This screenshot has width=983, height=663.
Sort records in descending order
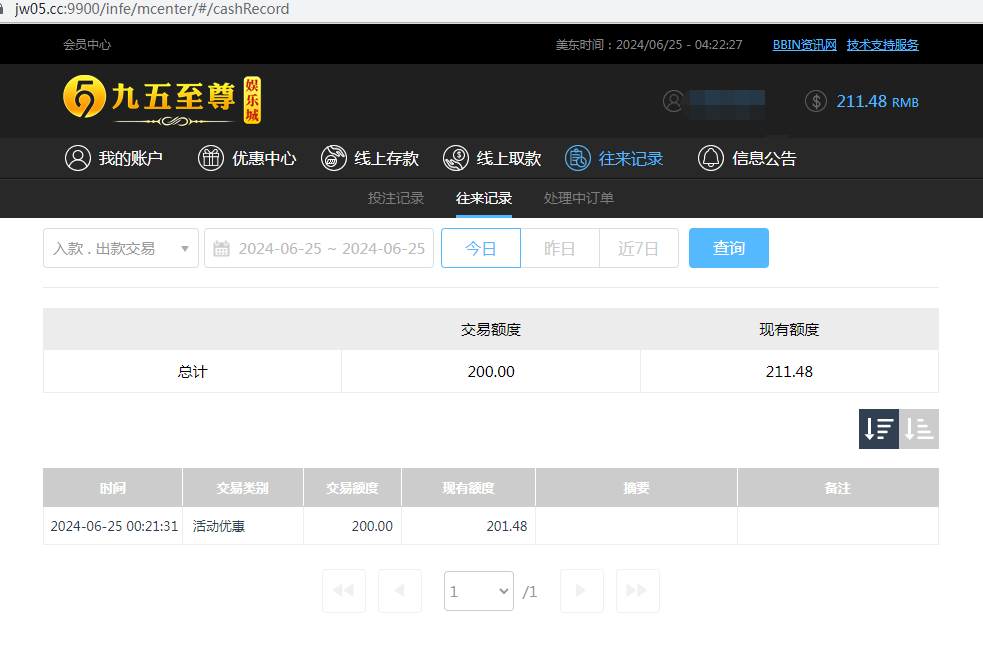[x=879, y=429]
